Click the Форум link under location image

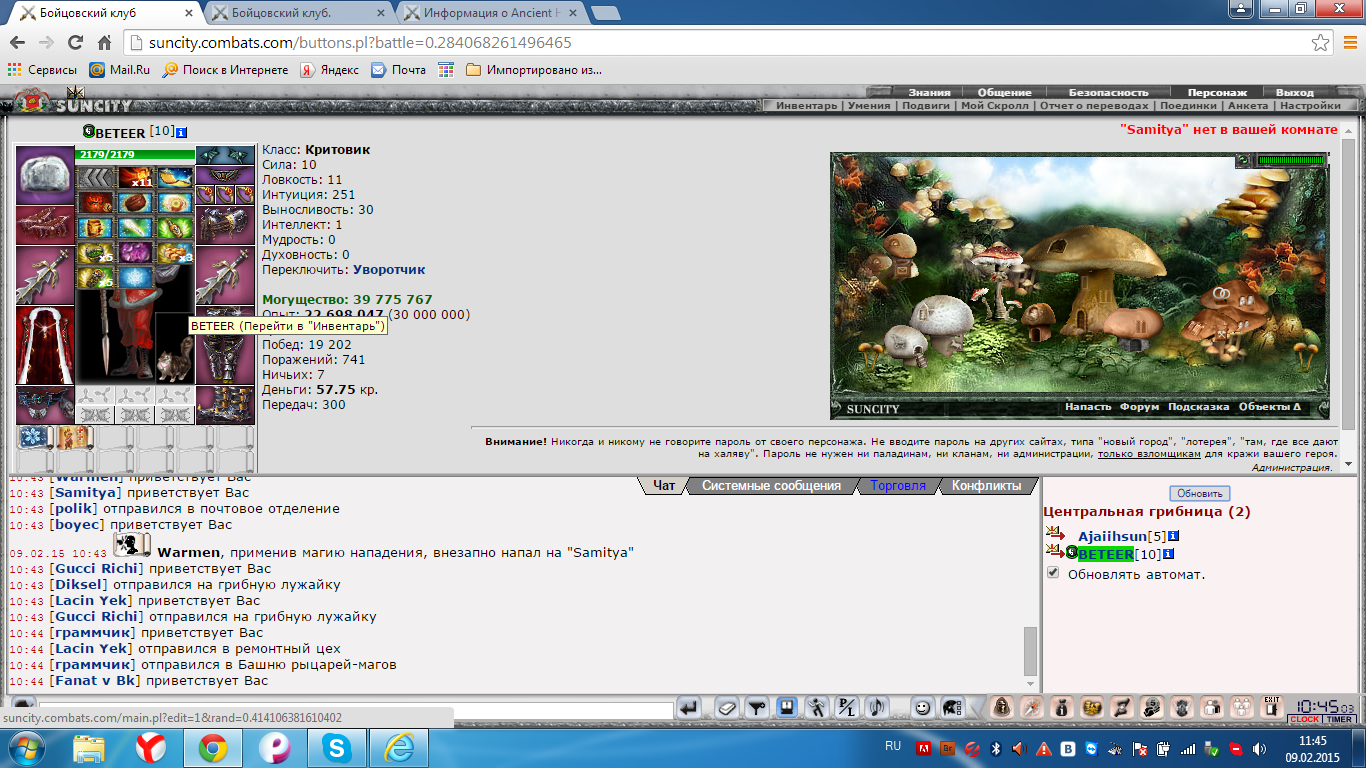click(x=1139, y=407)
